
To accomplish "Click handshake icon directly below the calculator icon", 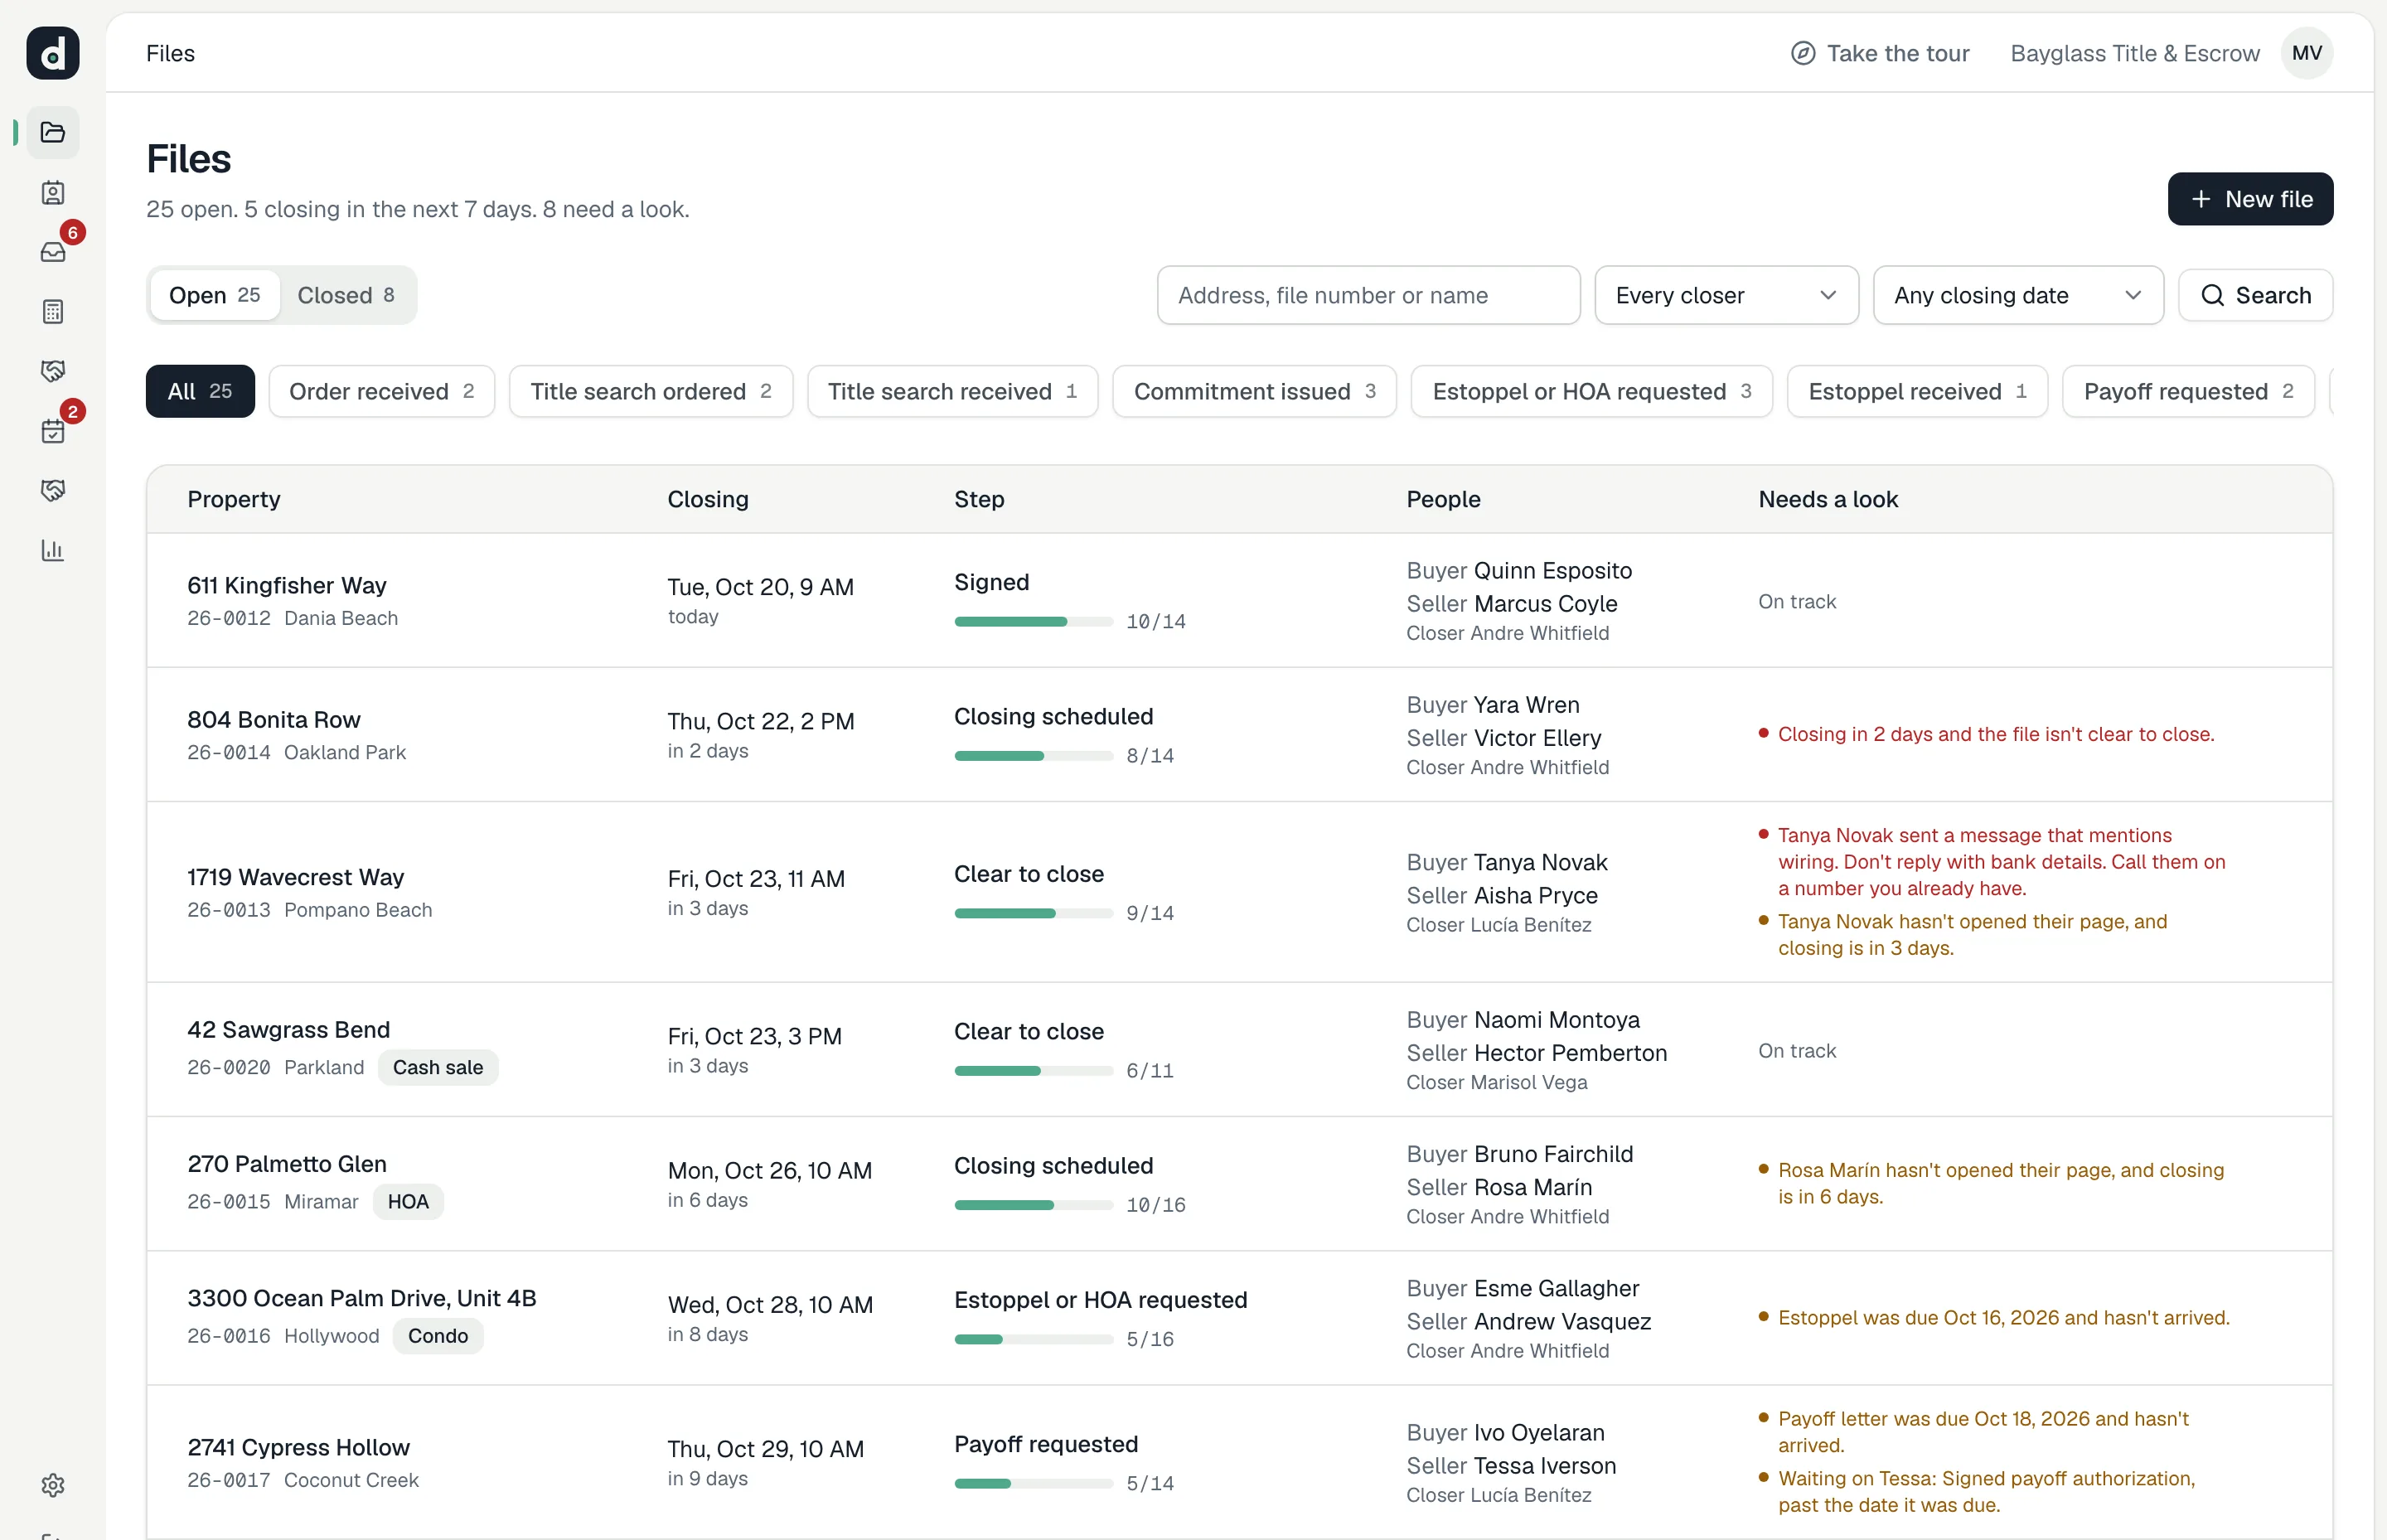I will (x=53, y=371).
